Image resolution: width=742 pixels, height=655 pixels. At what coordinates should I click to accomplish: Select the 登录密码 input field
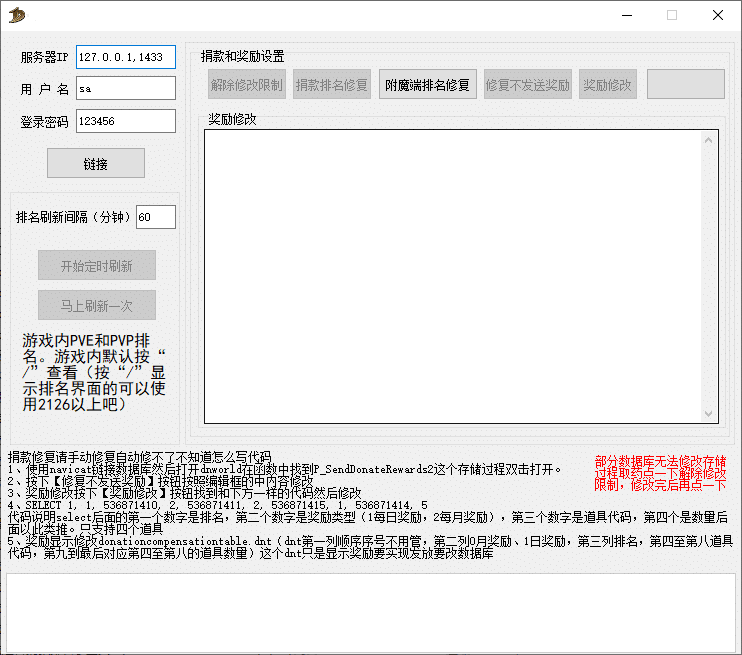pos(125,121)
